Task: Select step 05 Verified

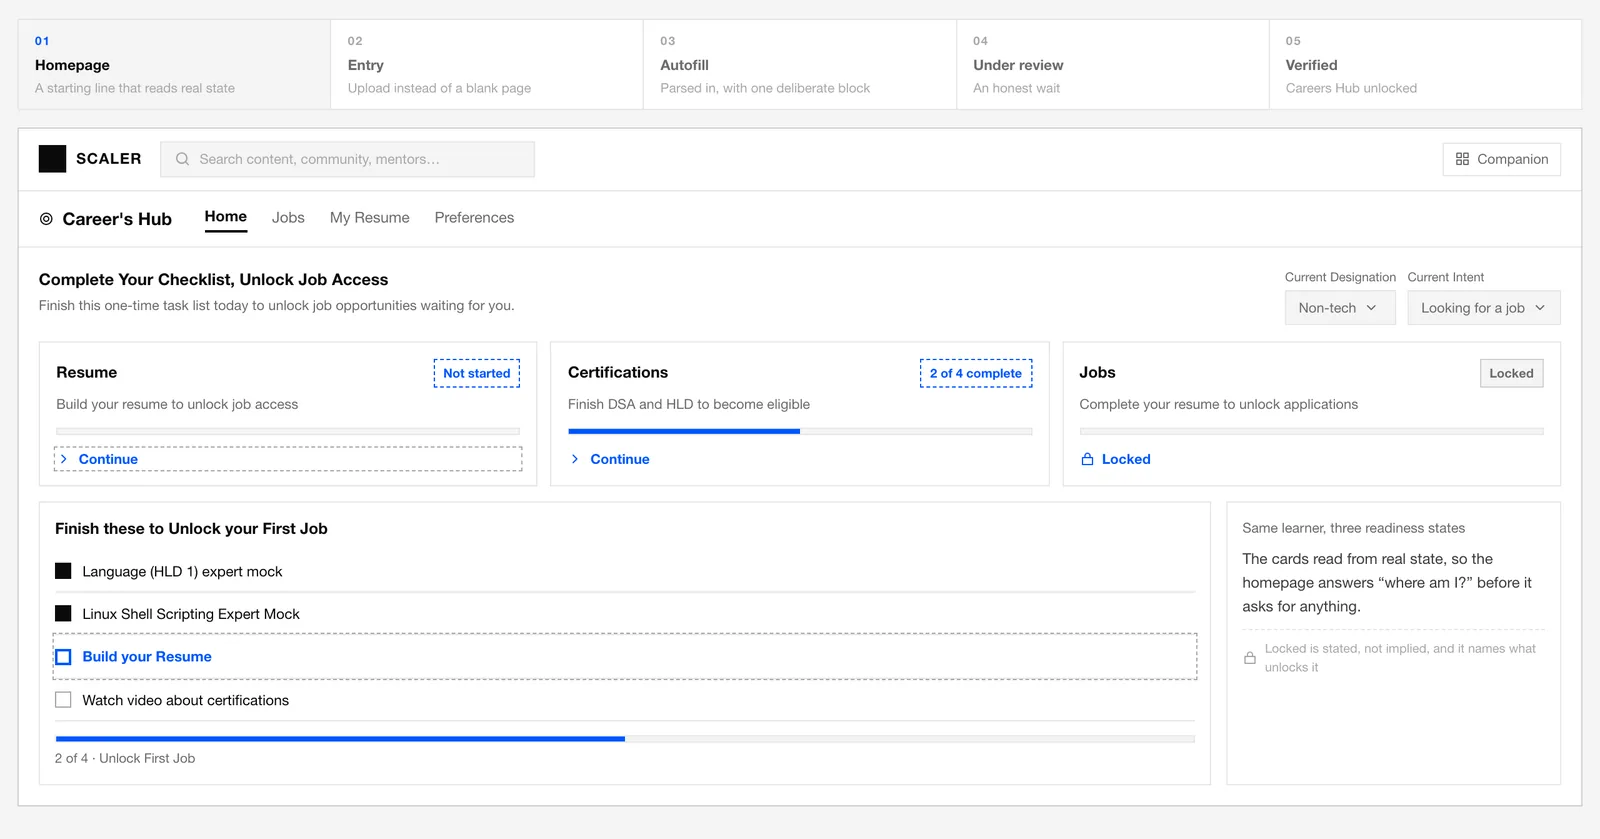Action: pos(1426,65)
